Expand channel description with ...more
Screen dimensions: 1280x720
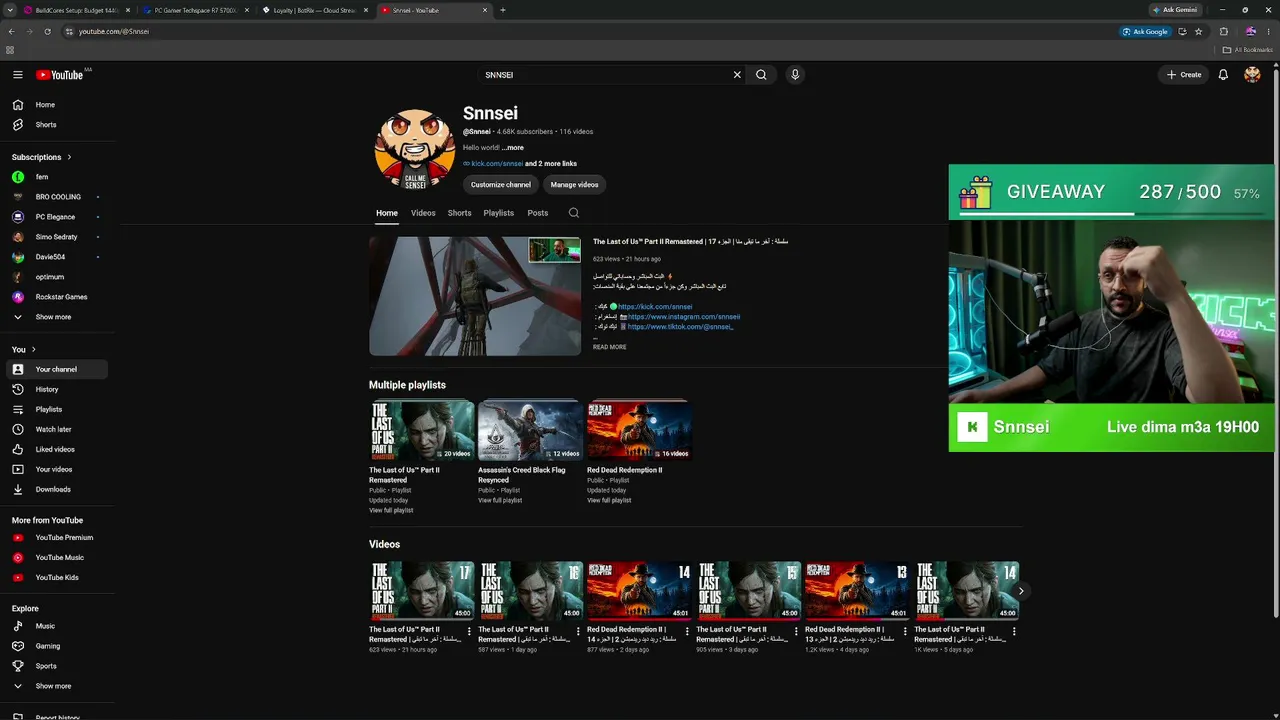click(x=513, y=147)
